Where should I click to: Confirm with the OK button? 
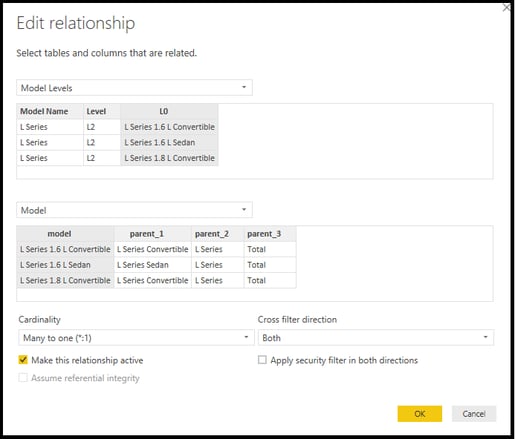point(420,414)
